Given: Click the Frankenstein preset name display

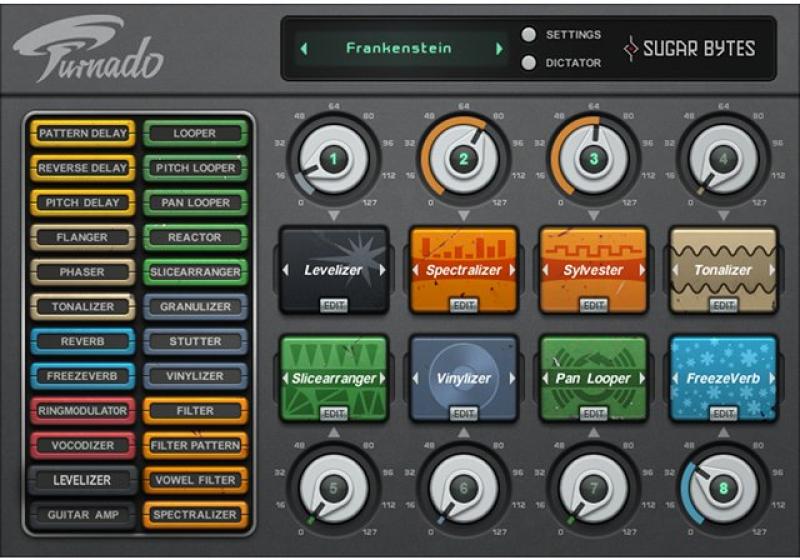Looking at the screenshot, I should 399,48.
